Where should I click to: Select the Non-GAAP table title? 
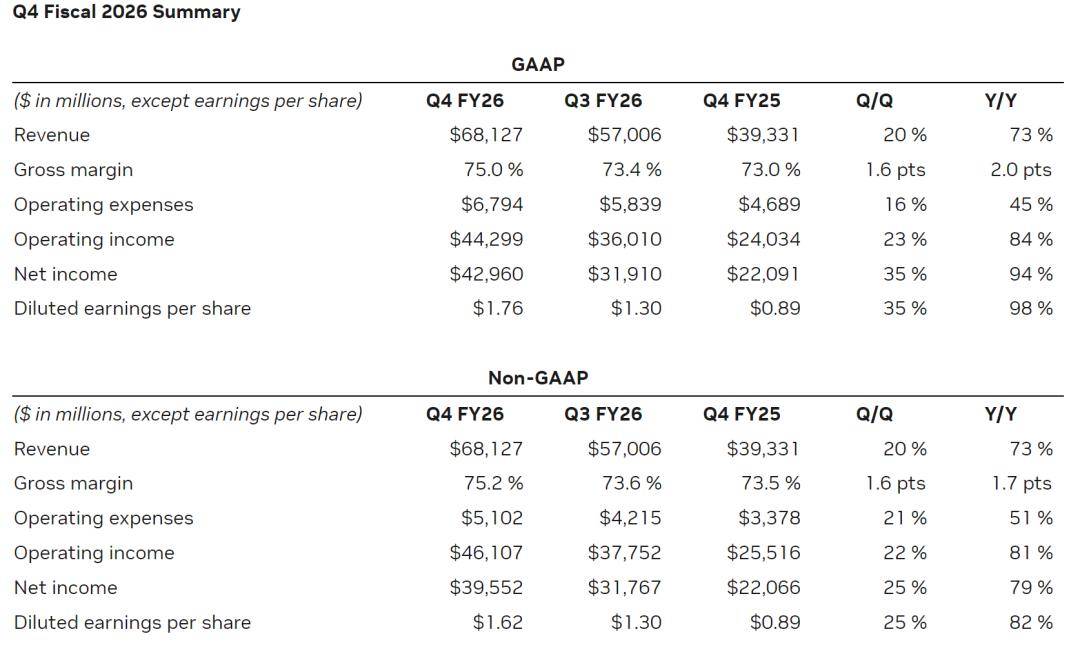click(538, 378)
